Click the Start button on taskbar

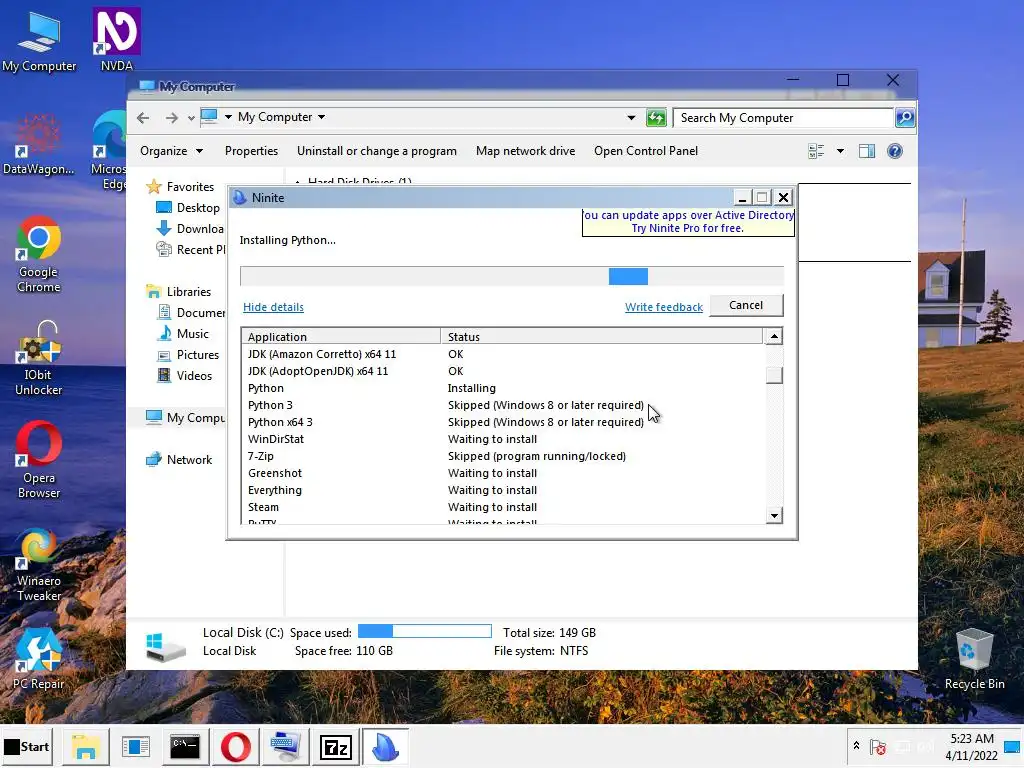27,746
